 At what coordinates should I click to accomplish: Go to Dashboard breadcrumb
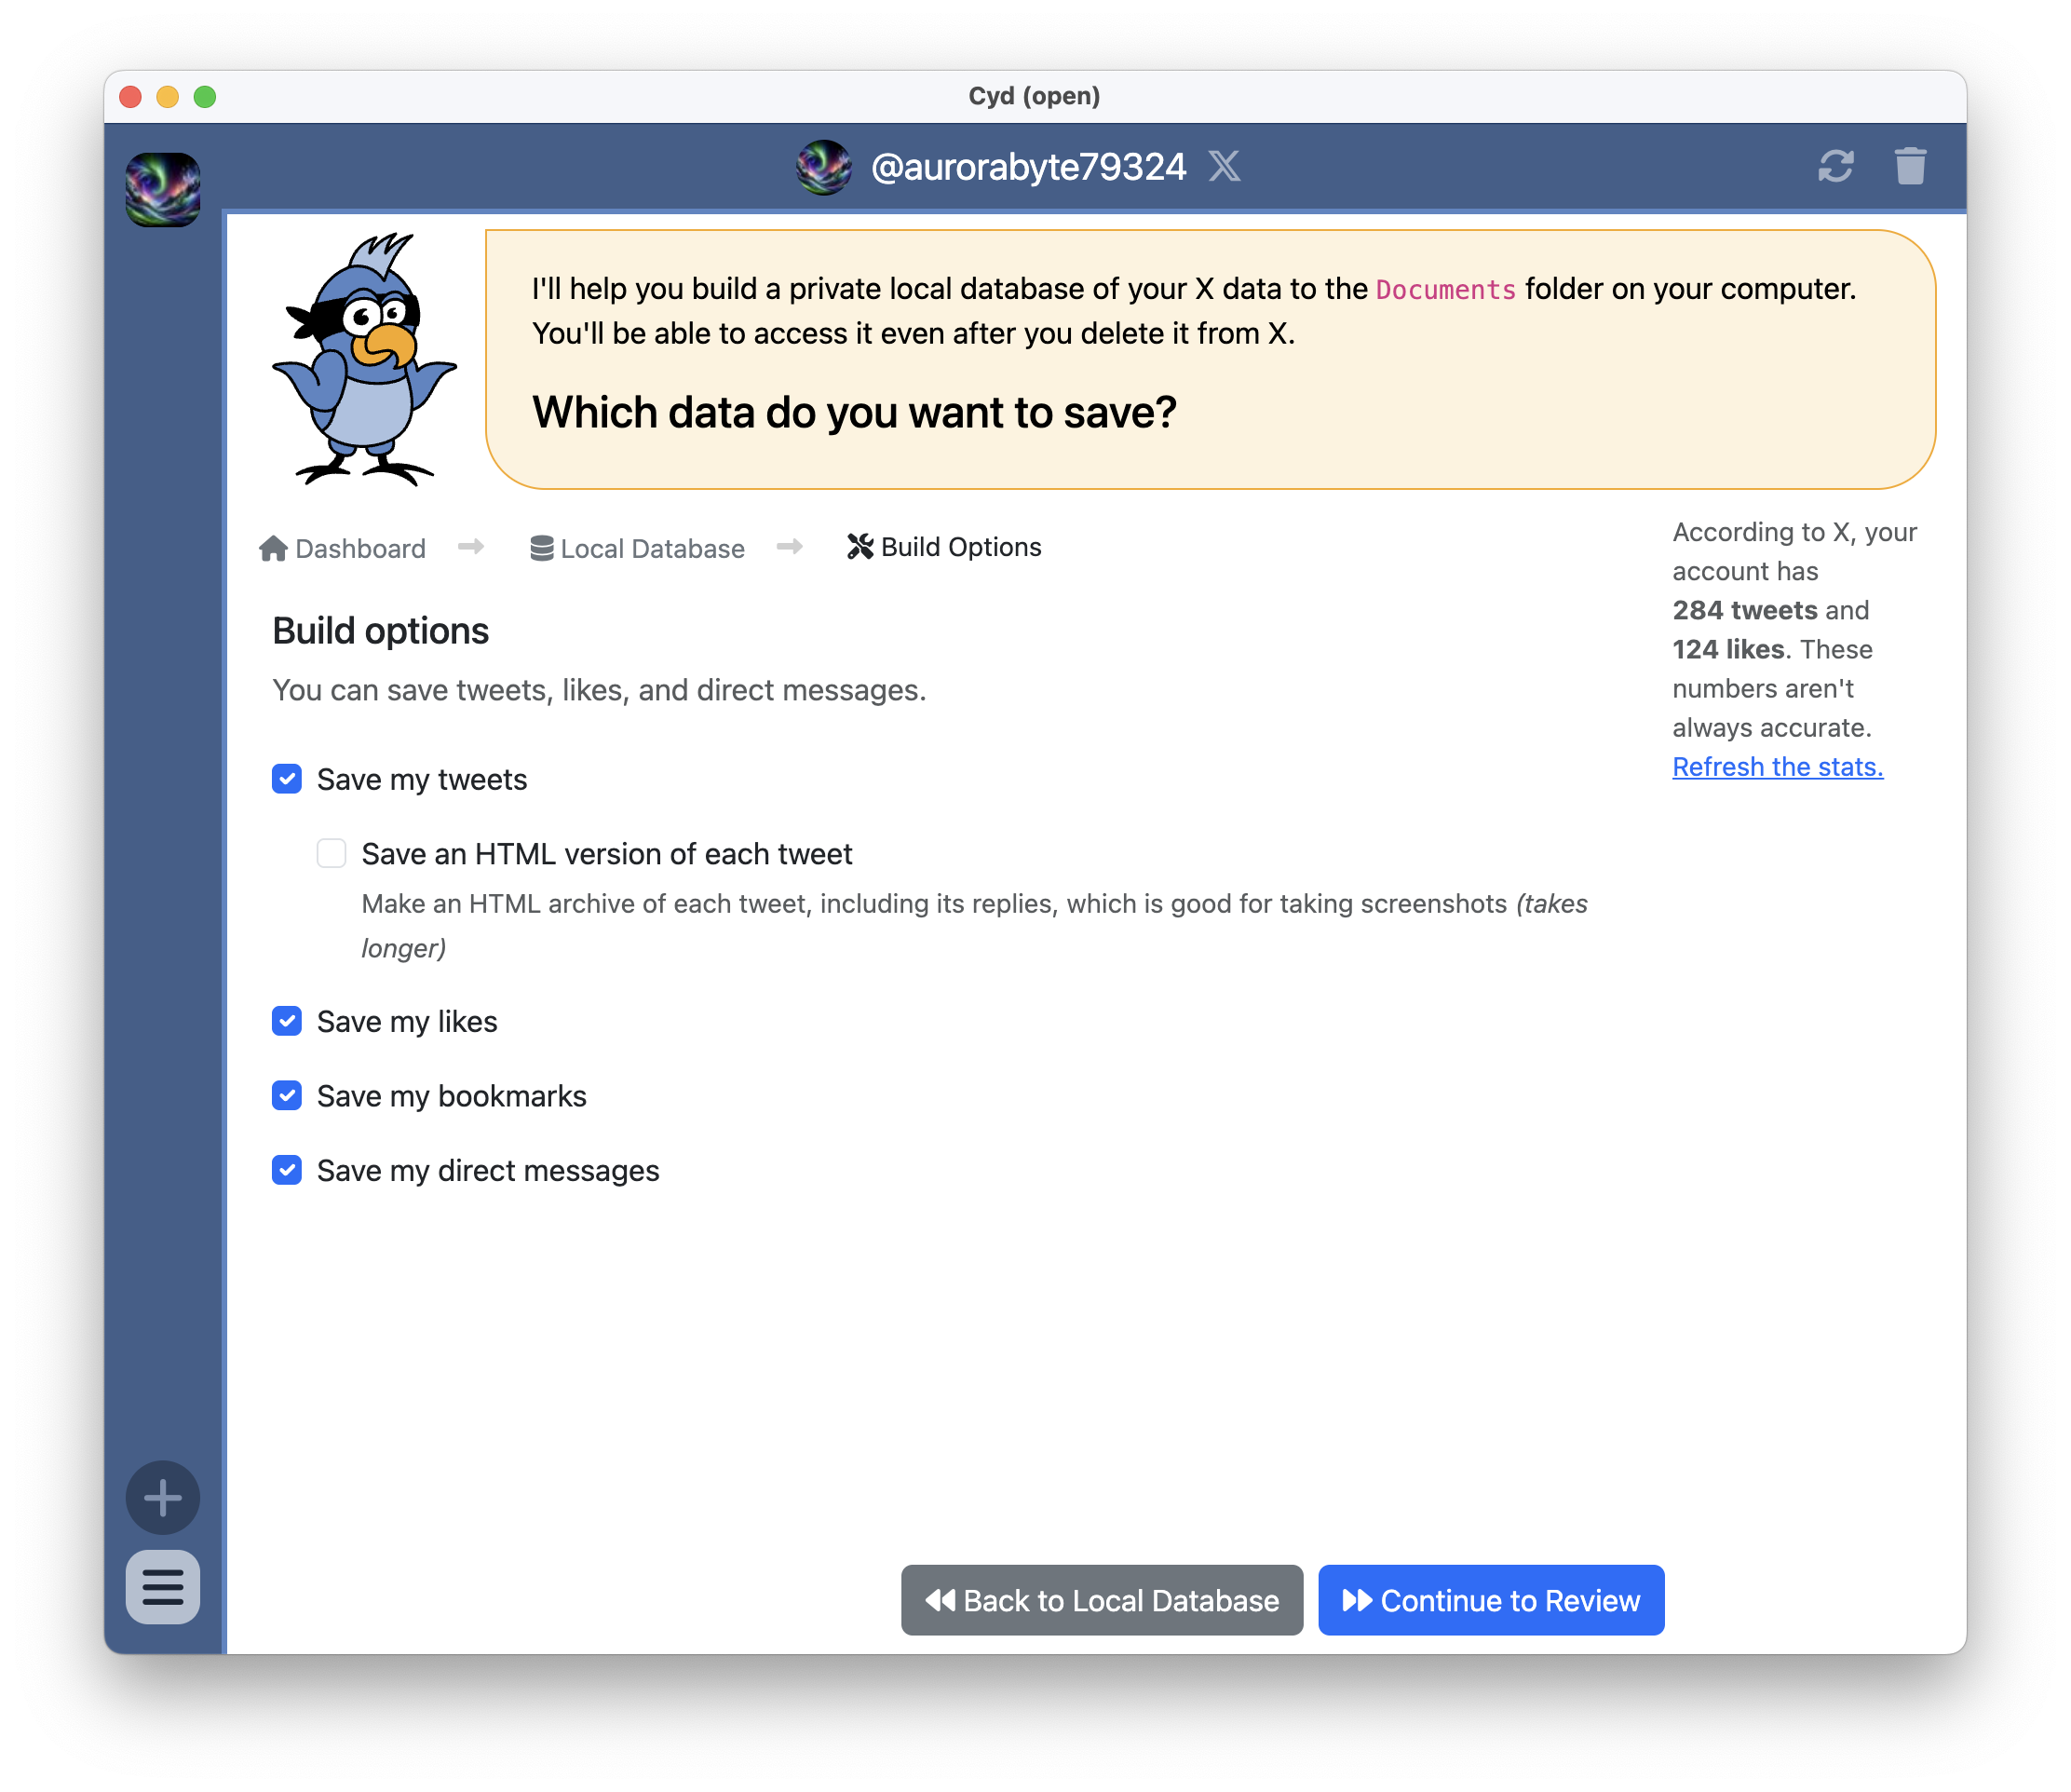point(342,549)
